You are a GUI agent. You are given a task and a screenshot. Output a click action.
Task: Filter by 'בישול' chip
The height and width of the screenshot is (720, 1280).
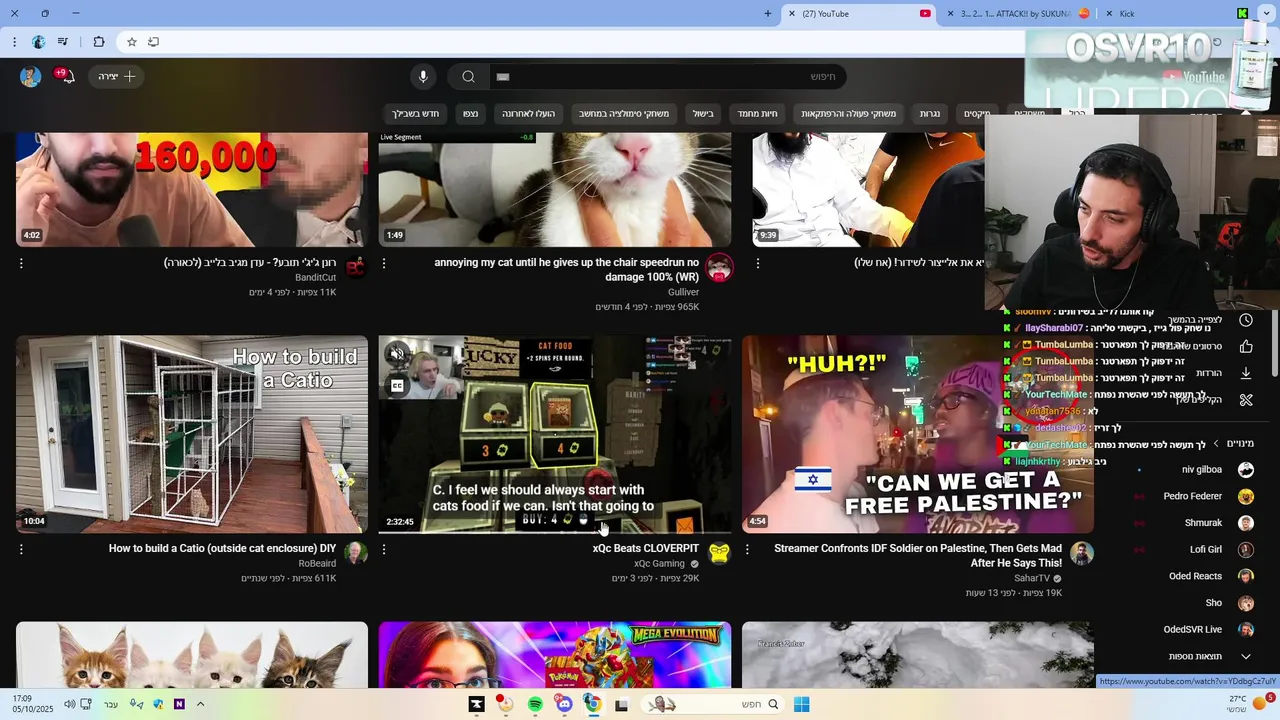[x=703, y=114]
